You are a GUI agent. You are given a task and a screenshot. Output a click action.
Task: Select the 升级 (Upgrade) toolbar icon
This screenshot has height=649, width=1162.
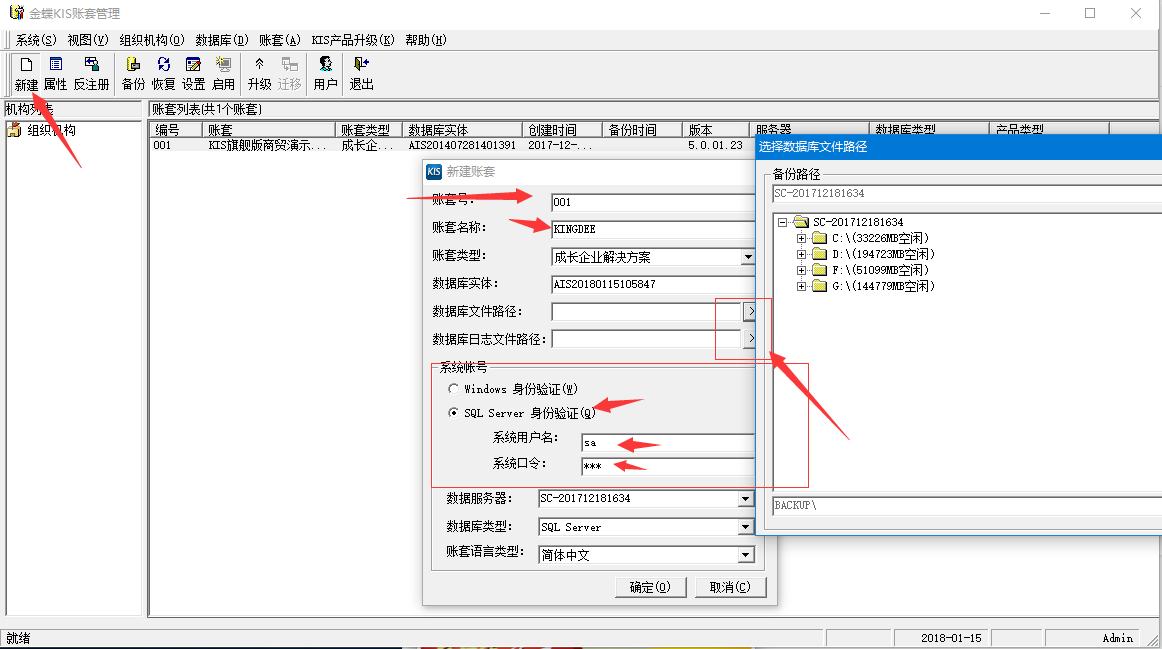tap(261, 70)
